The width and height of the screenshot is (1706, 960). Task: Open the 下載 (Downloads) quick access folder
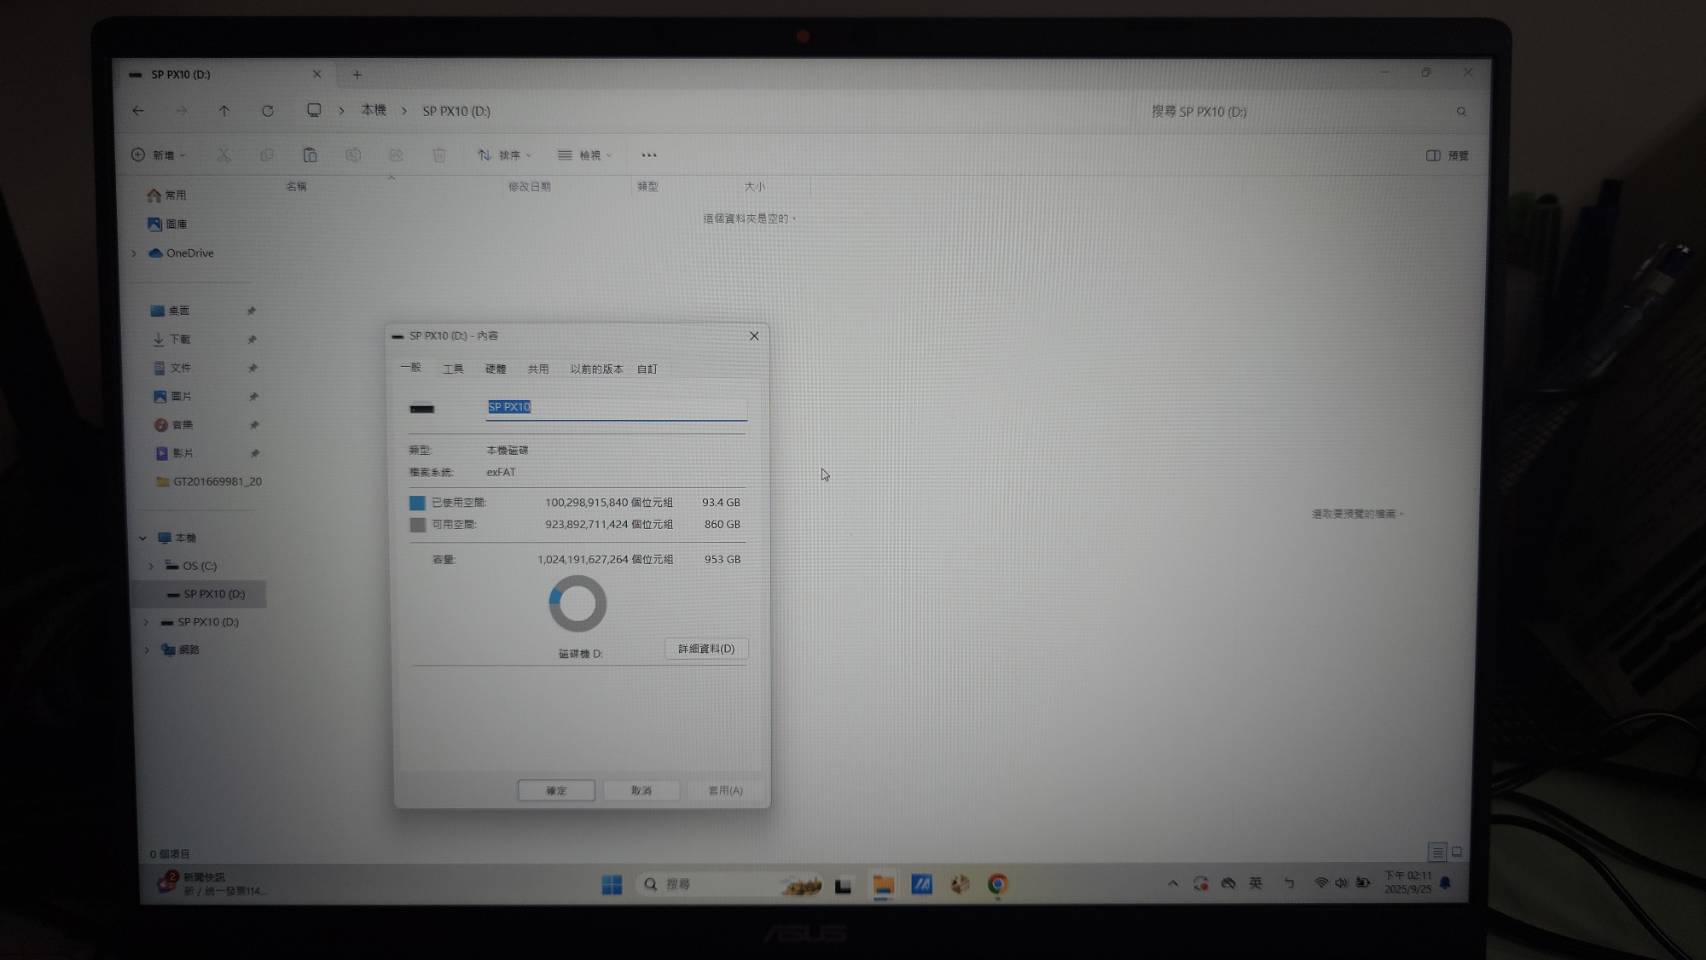click(x=179, y=339)
